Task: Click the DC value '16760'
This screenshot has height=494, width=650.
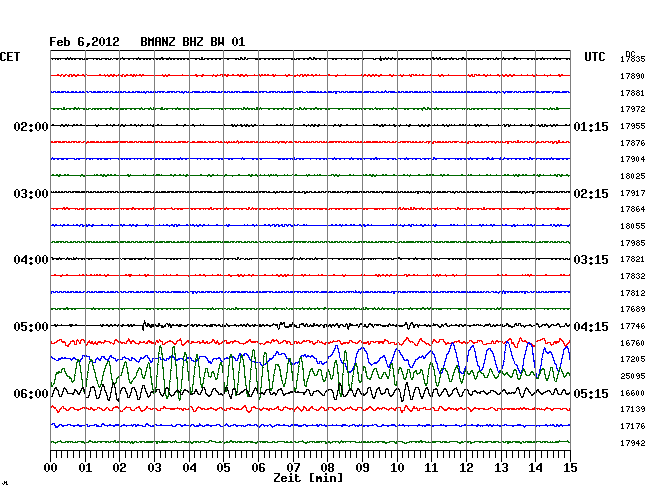Action: coord(633,343)
